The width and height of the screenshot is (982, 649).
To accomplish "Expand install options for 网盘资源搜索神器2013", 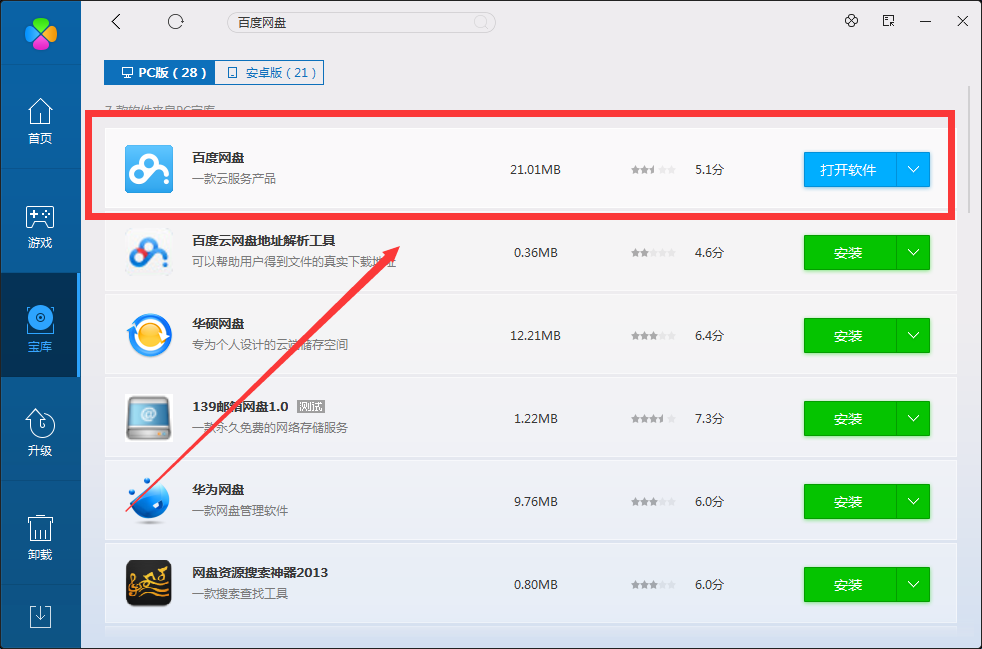I will tap(913, 584).
